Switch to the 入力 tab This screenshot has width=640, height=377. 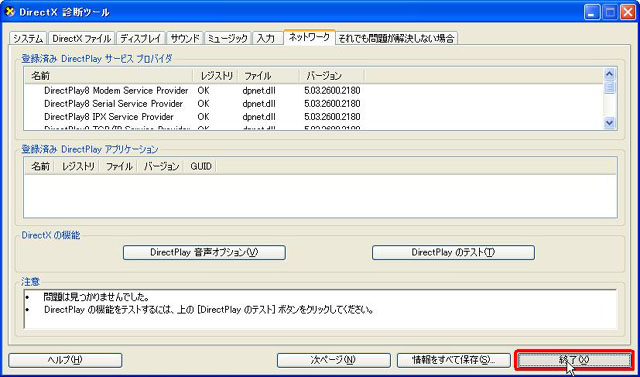pos(267,38)
